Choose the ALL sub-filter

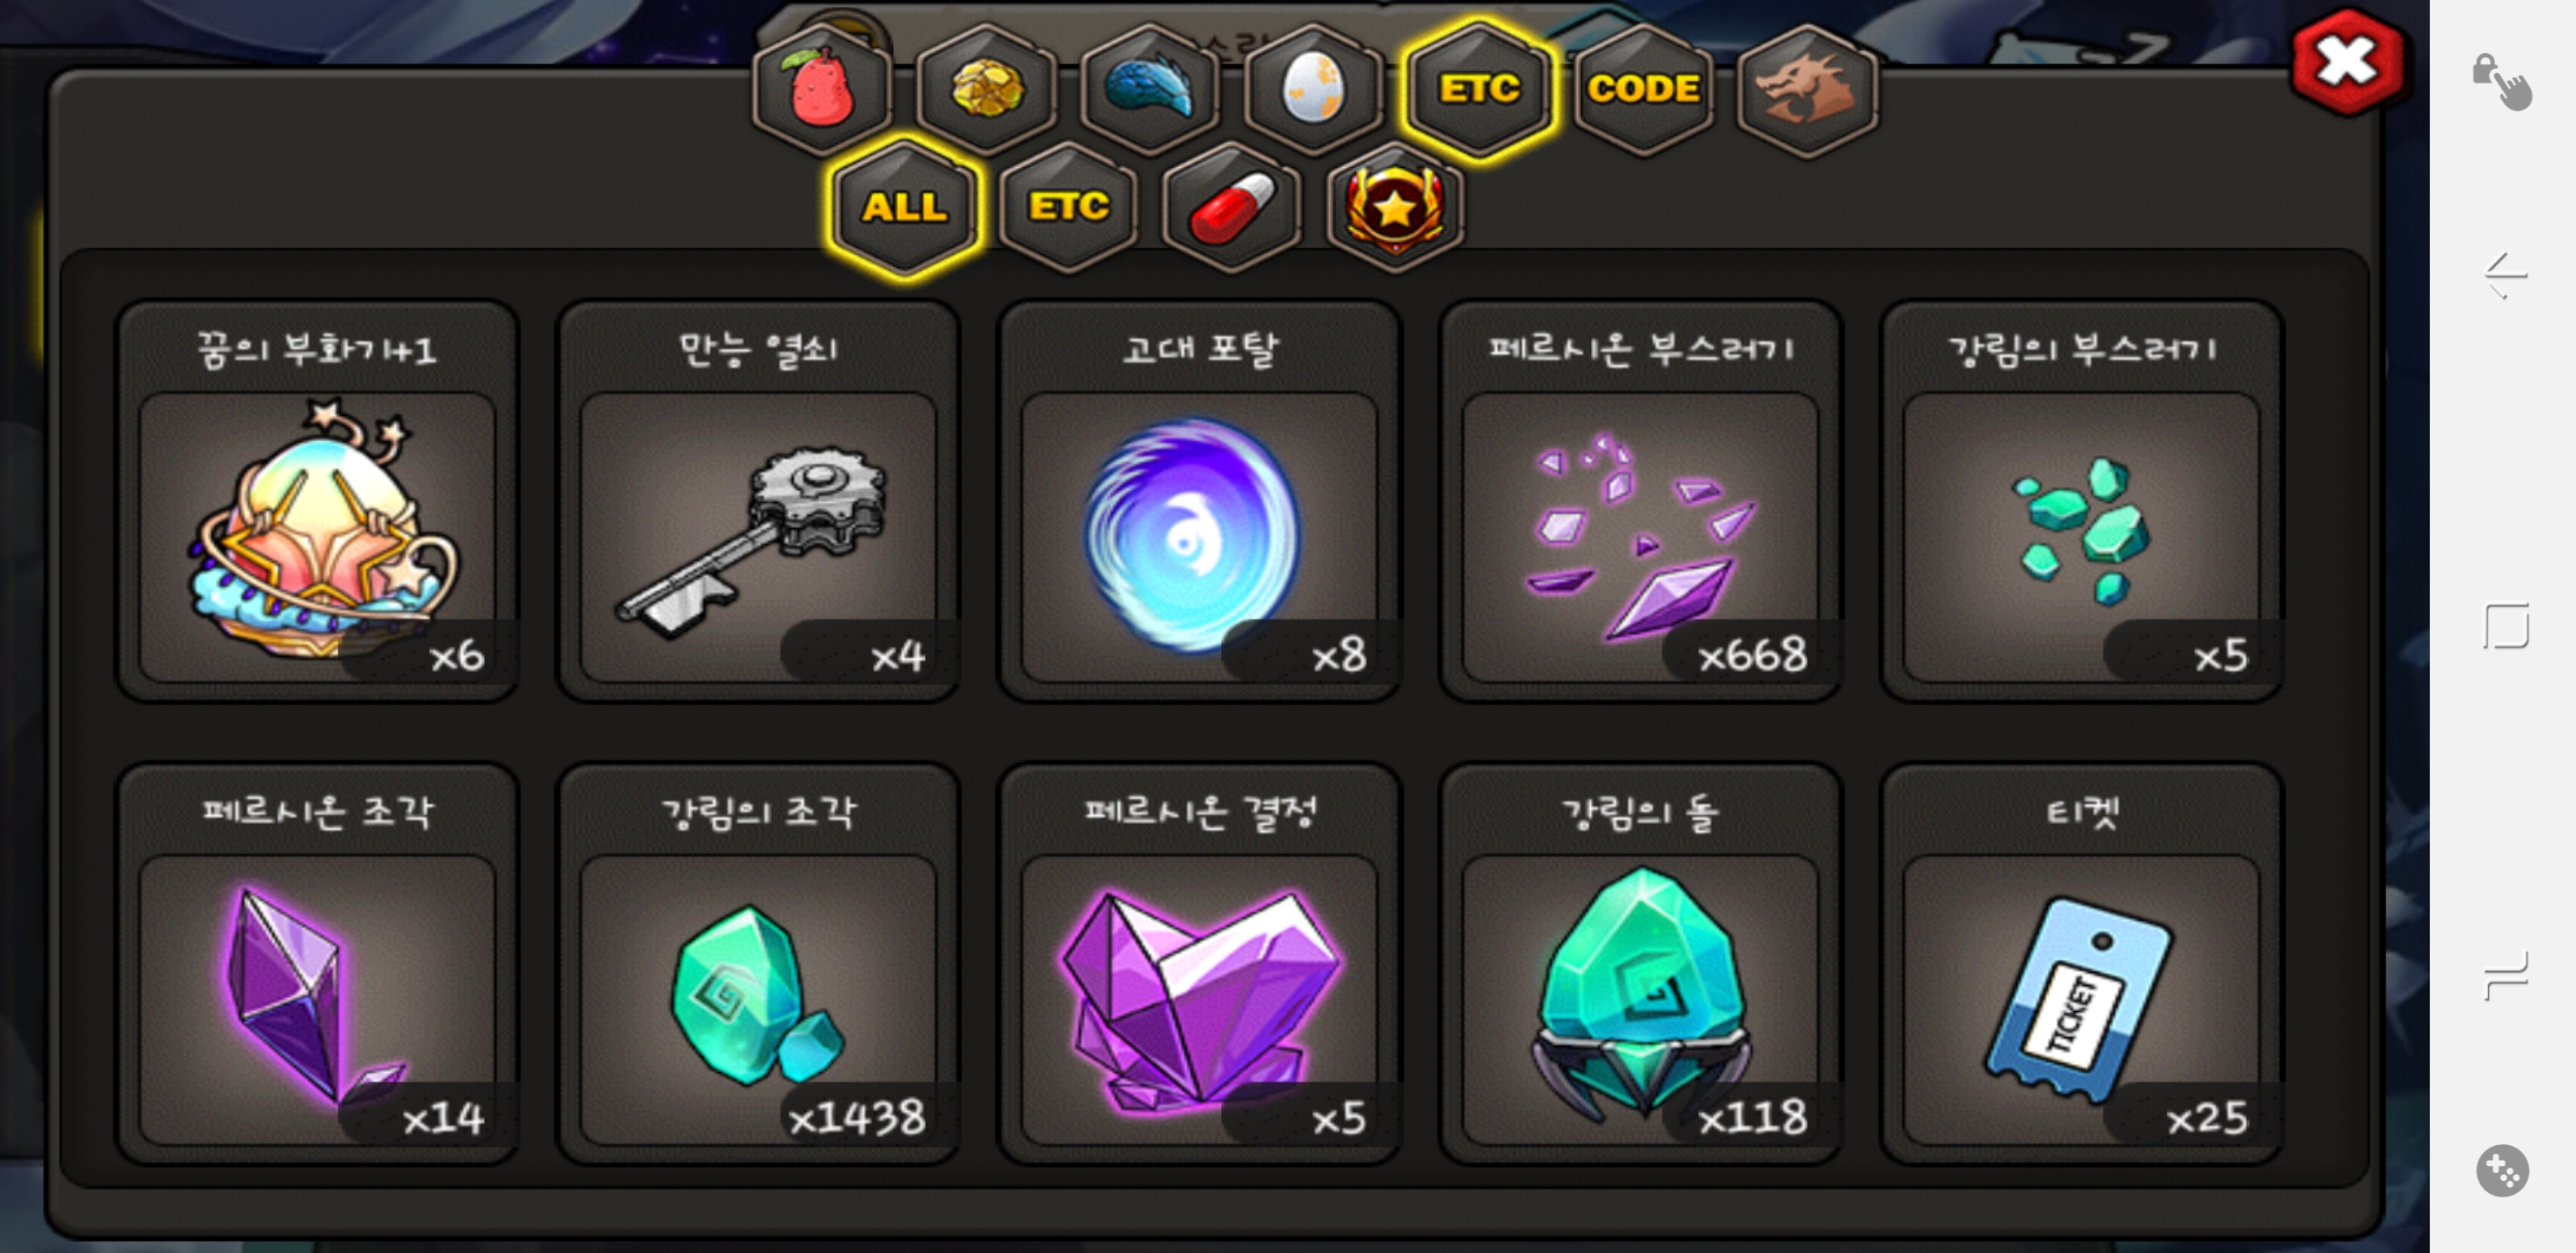(905, 207)
